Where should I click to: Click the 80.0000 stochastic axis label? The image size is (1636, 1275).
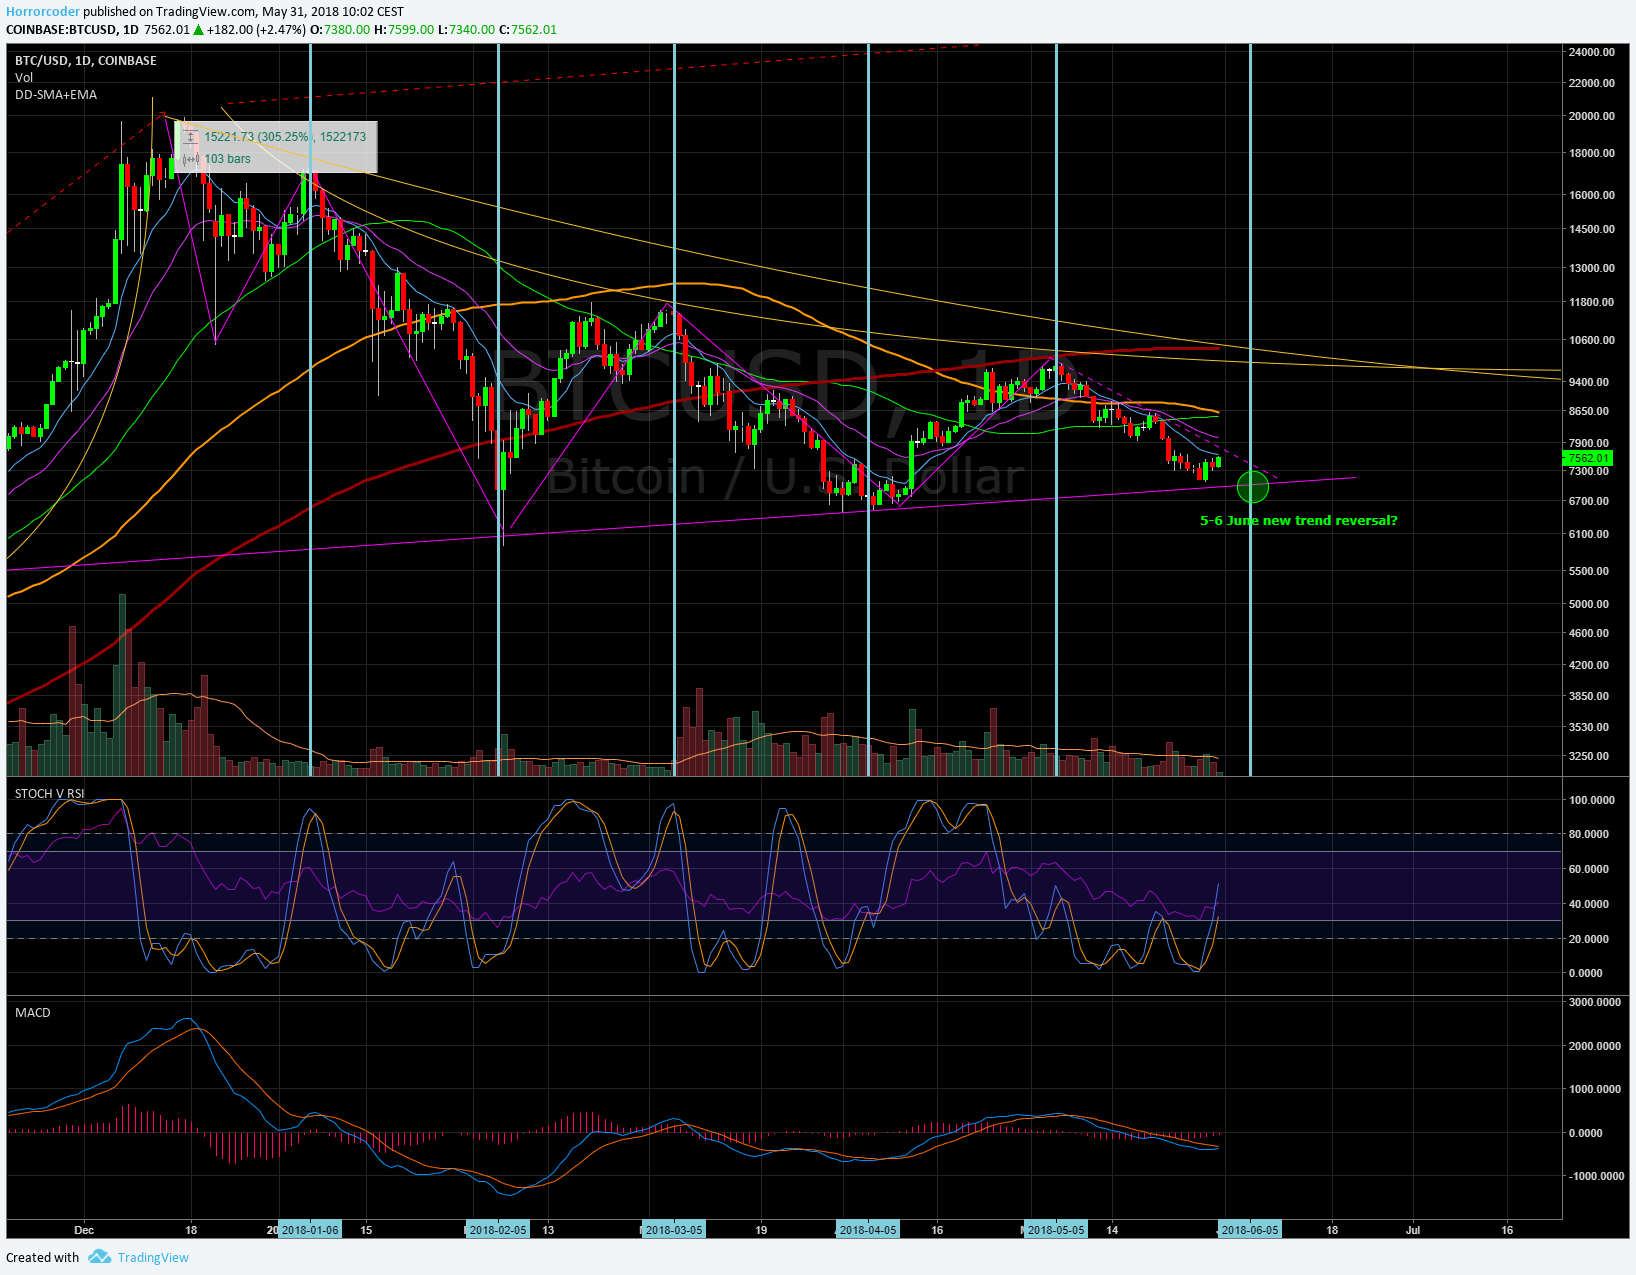1589,834
